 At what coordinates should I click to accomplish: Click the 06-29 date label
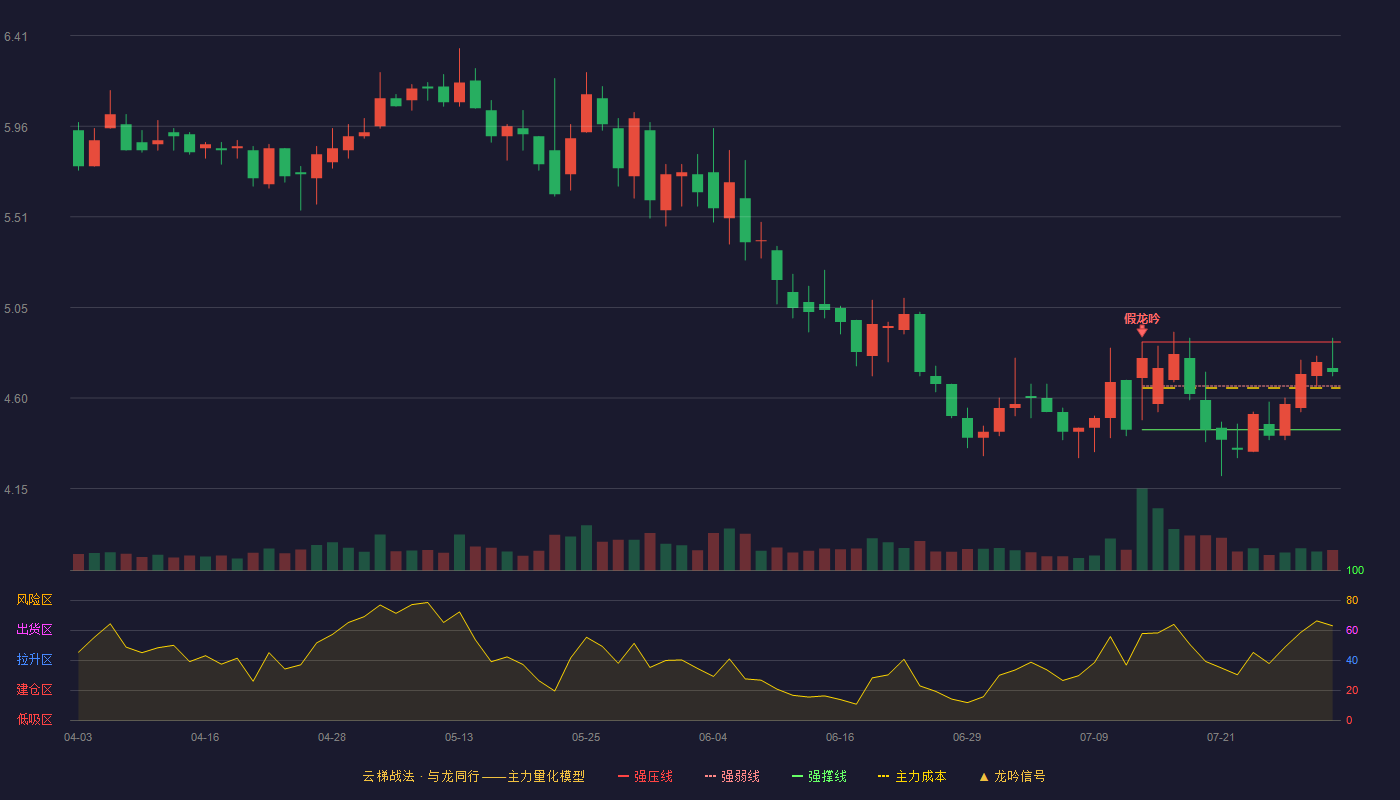967,737
